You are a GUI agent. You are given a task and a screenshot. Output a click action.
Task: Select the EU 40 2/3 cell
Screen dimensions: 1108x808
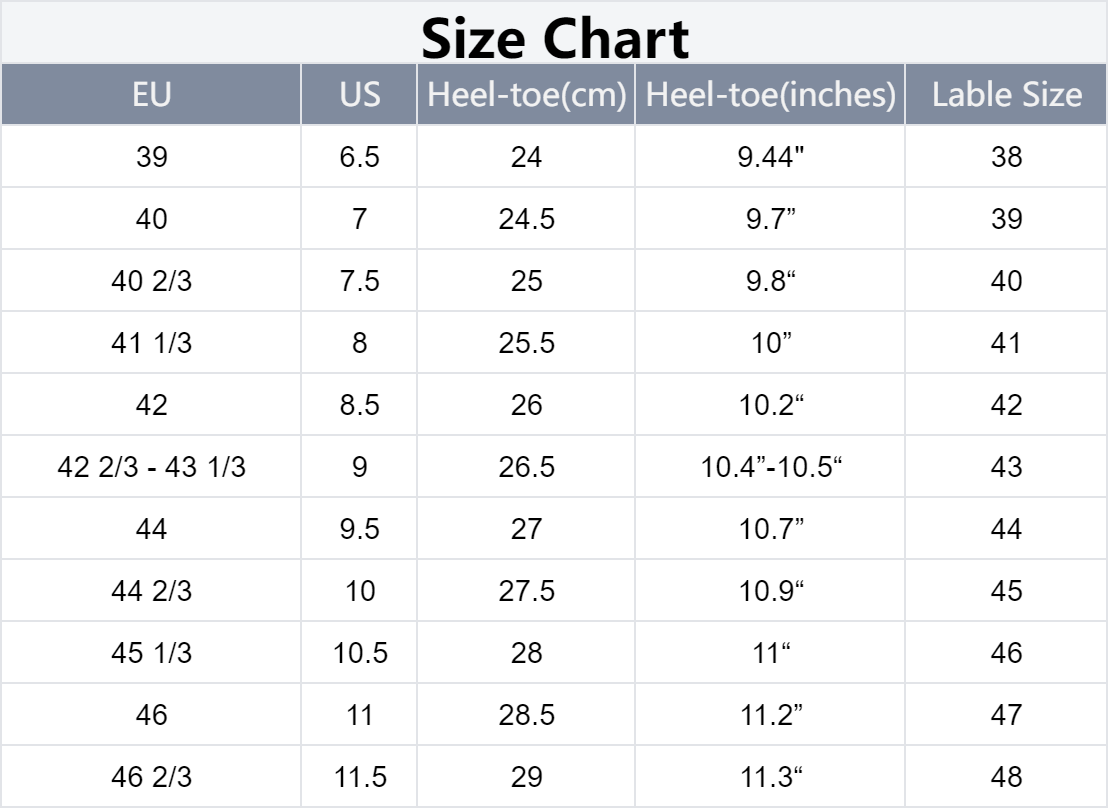pos(151,281)
